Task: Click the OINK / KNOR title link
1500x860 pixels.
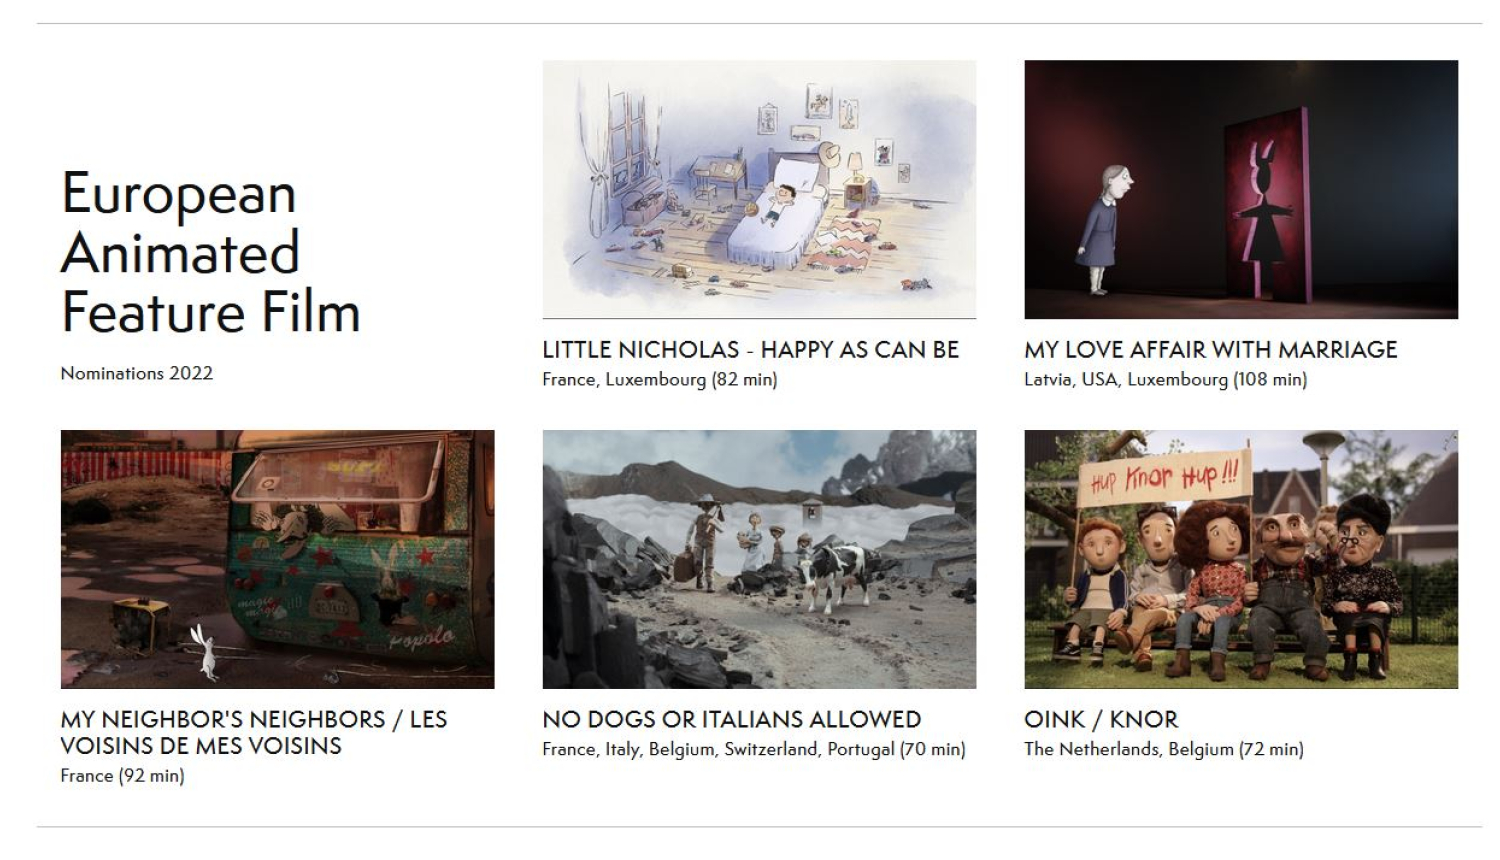Action: 1101,720
